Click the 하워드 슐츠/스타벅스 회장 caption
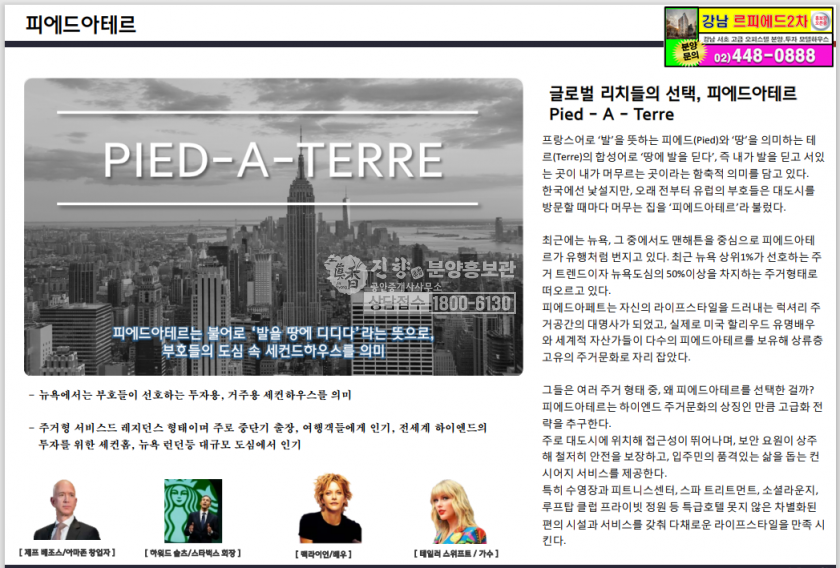Screen dimensions: 840x568 click(193, 552)
